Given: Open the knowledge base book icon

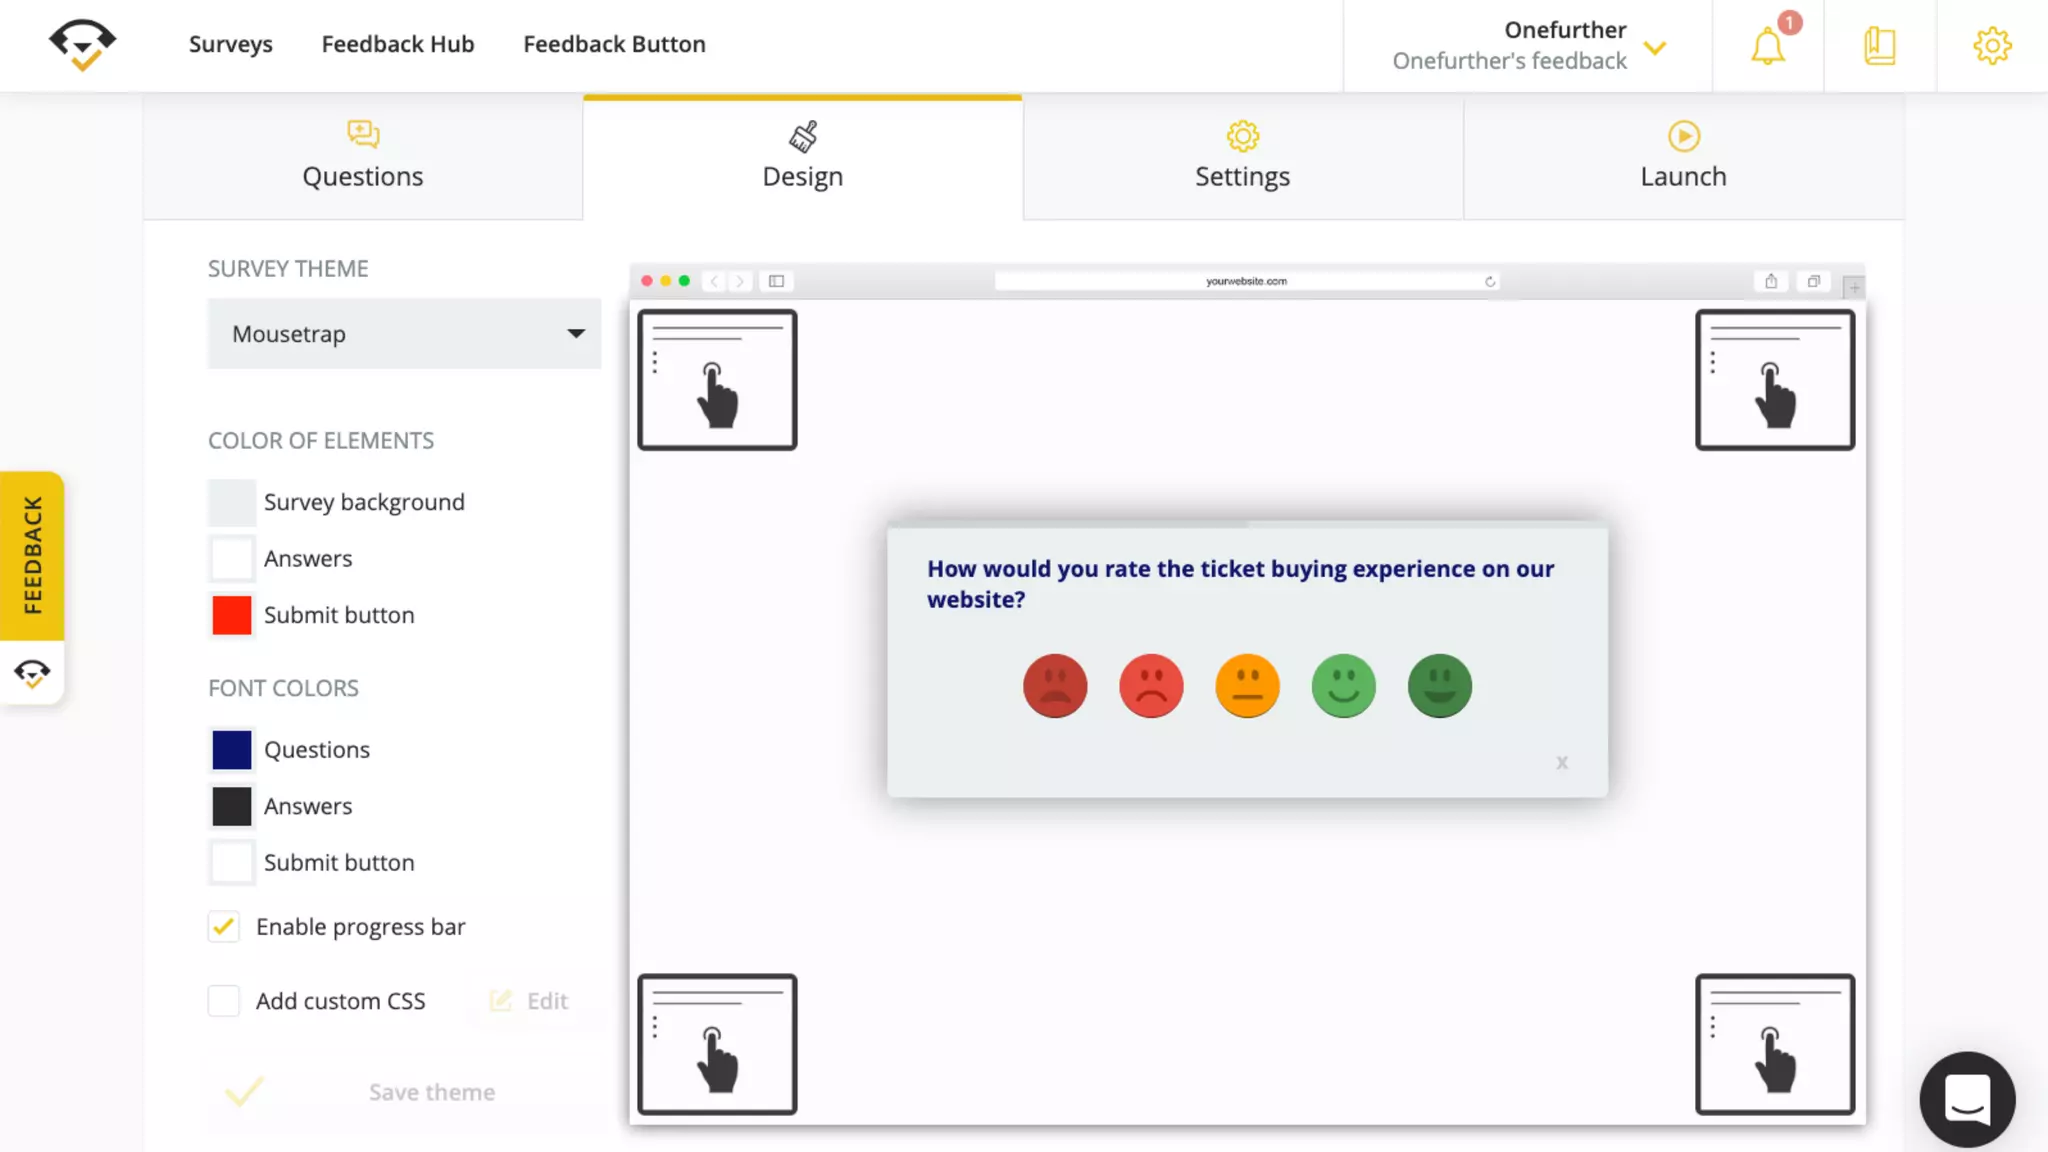Looking at the screenshot, I should pyautogui.click(x=1879, y=46).
